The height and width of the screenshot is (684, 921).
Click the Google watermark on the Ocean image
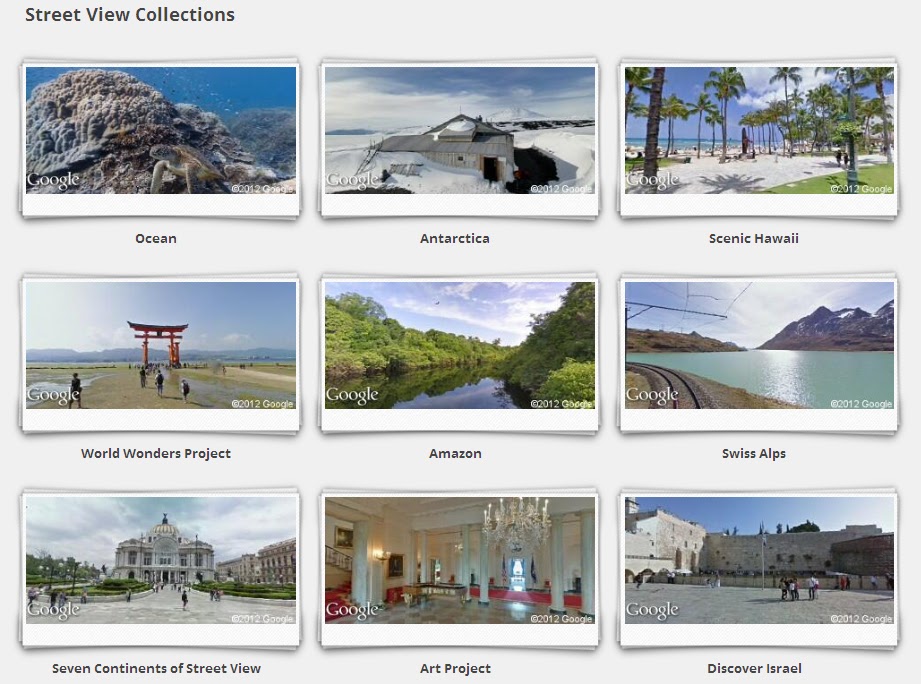[52, 178]
